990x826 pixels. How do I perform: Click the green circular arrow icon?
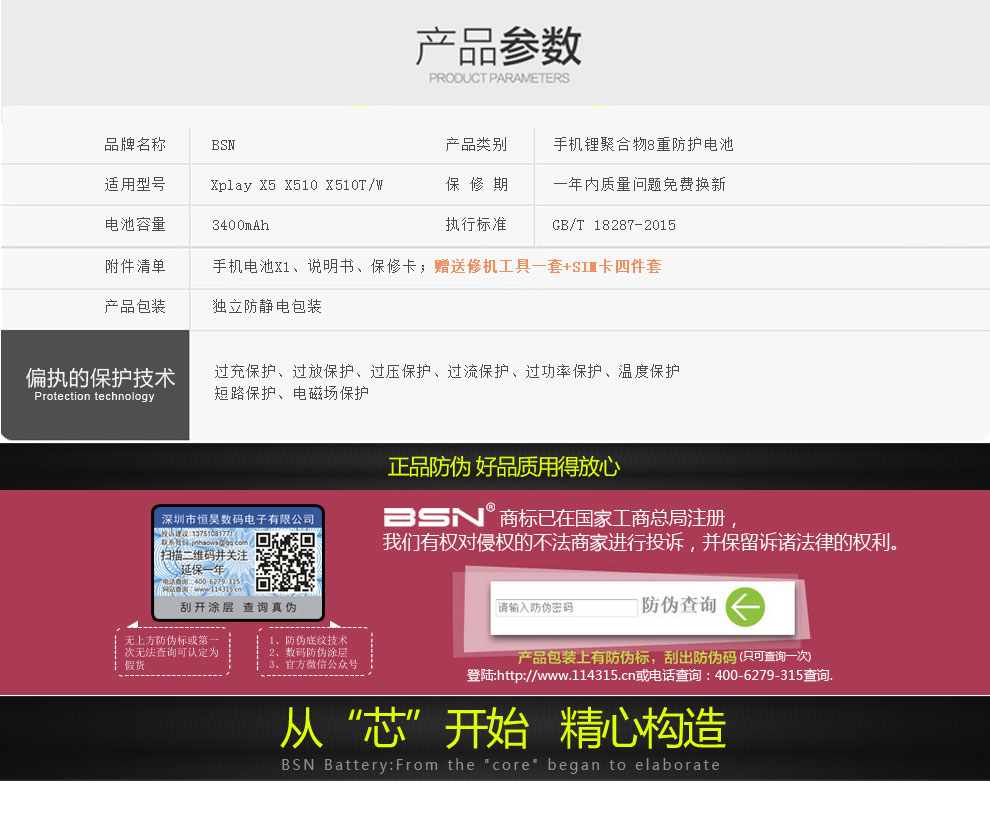[745, 607]
